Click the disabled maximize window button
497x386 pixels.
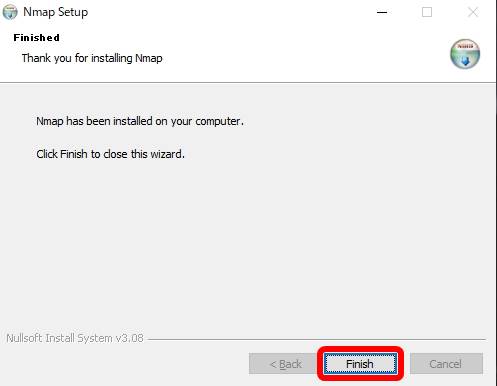427,12
